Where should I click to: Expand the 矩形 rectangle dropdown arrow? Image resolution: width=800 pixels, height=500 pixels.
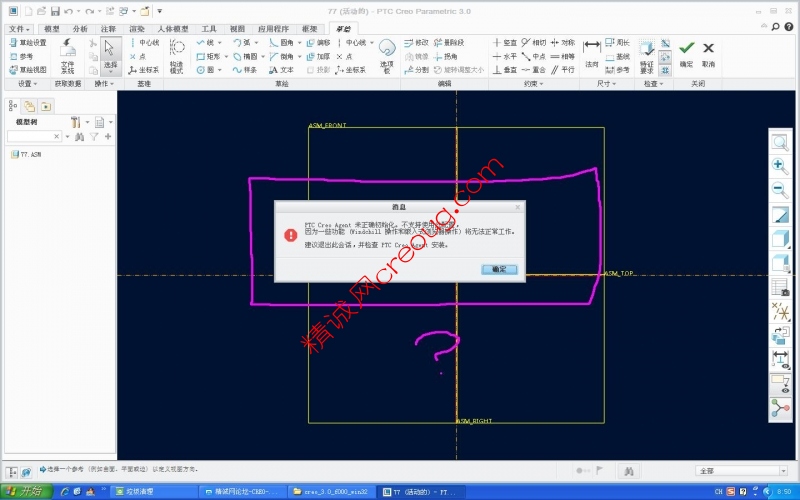(x=226, y=56)
